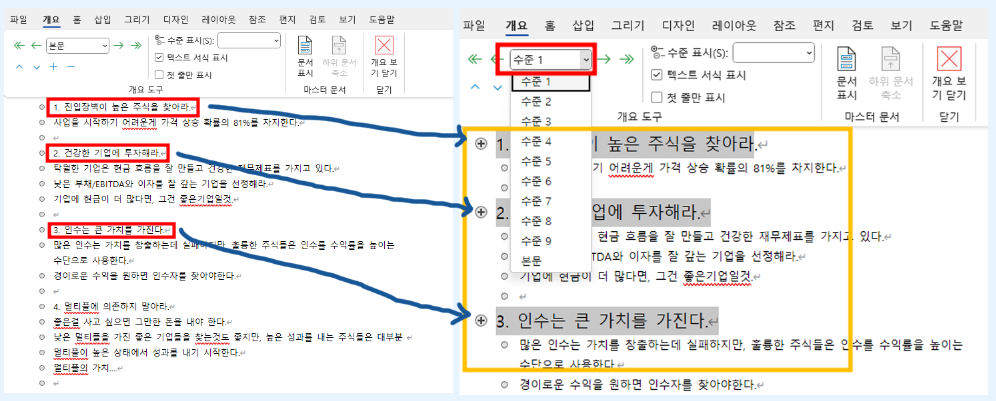
Task: Click 개요 보기 닫기 red X in left window
Action: click(384, 46)
